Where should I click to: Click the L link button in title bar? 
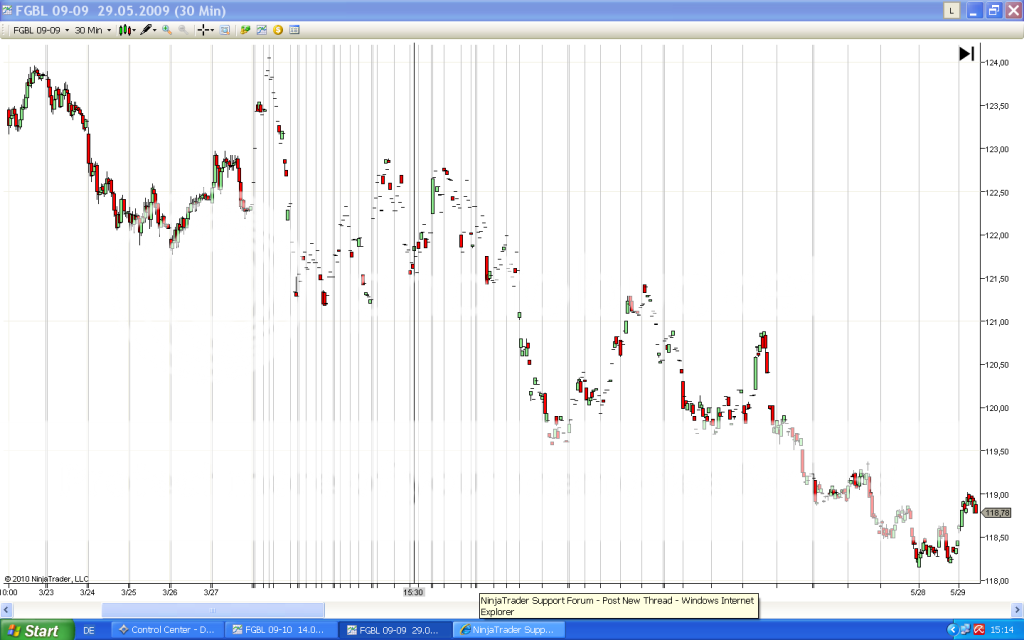951,9
